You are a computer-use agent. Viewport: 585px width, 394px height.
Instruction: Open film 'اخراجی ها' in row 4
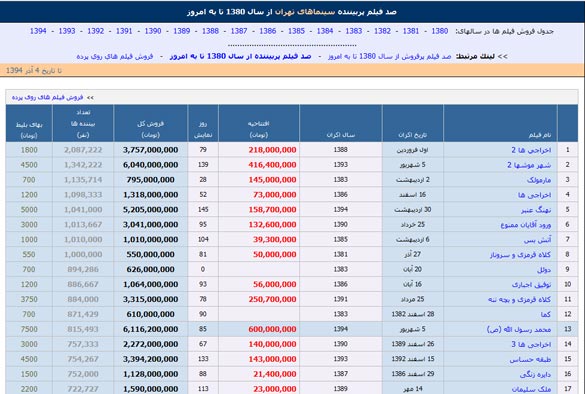tap(535, 195)
